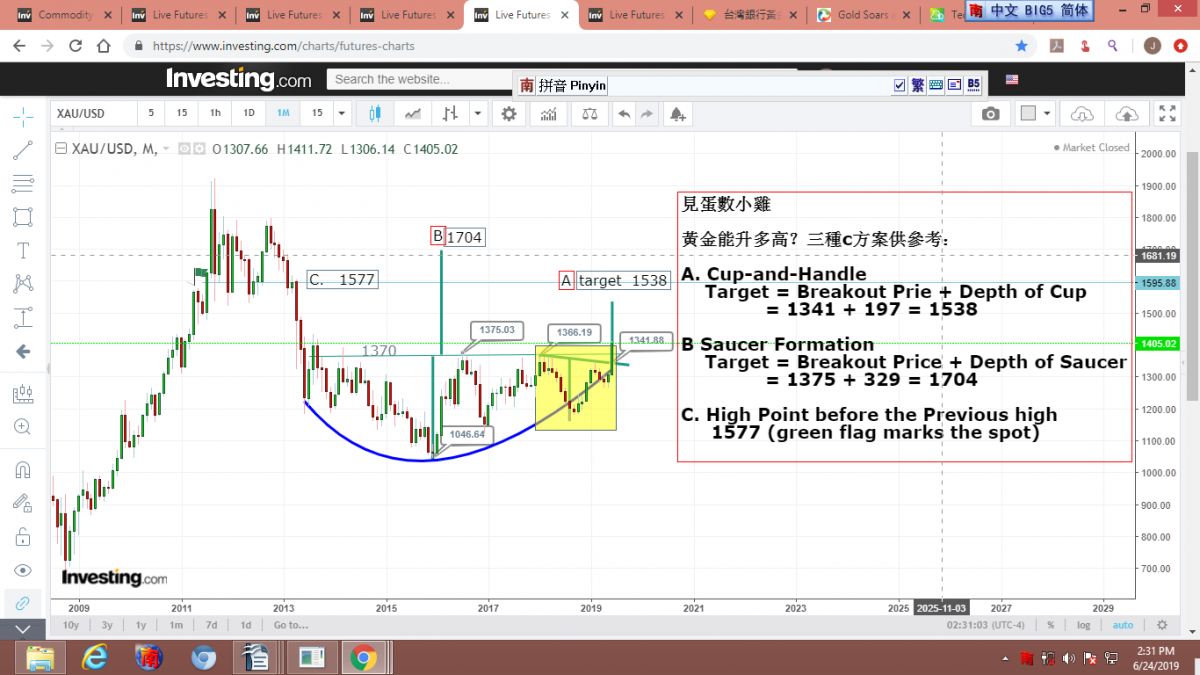
Task: Open compare symbols scales icon
Action: point(590,114)
